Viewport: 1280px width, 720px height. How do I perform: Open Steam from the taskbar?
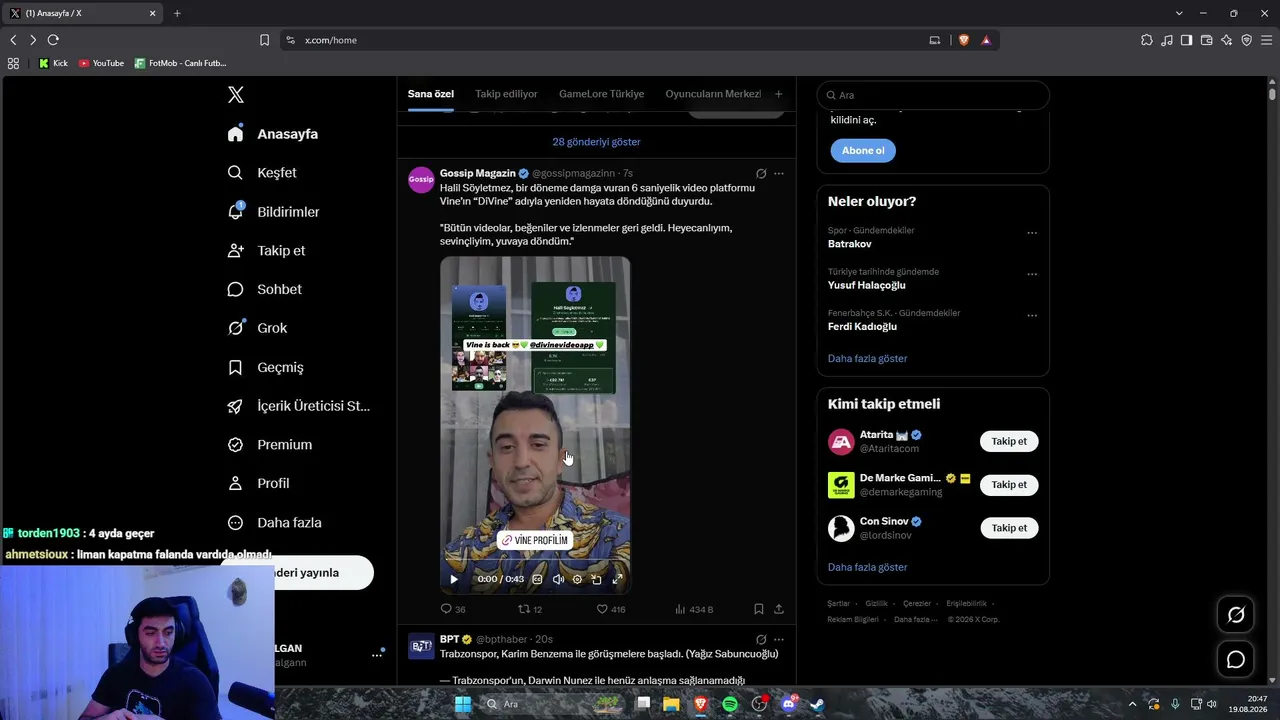[x=817, y=704]
